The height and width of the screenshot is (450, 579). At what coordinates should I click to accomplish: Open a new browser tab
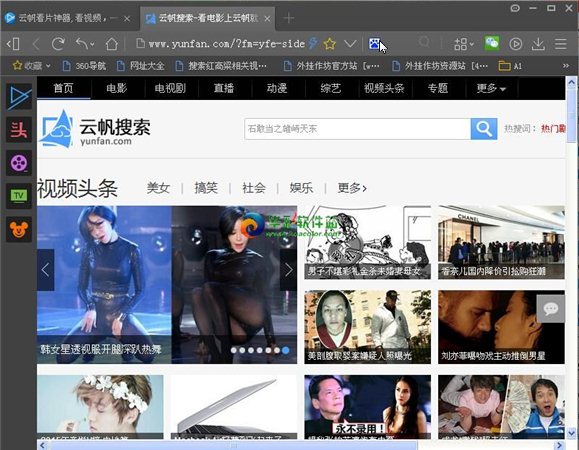289,18
